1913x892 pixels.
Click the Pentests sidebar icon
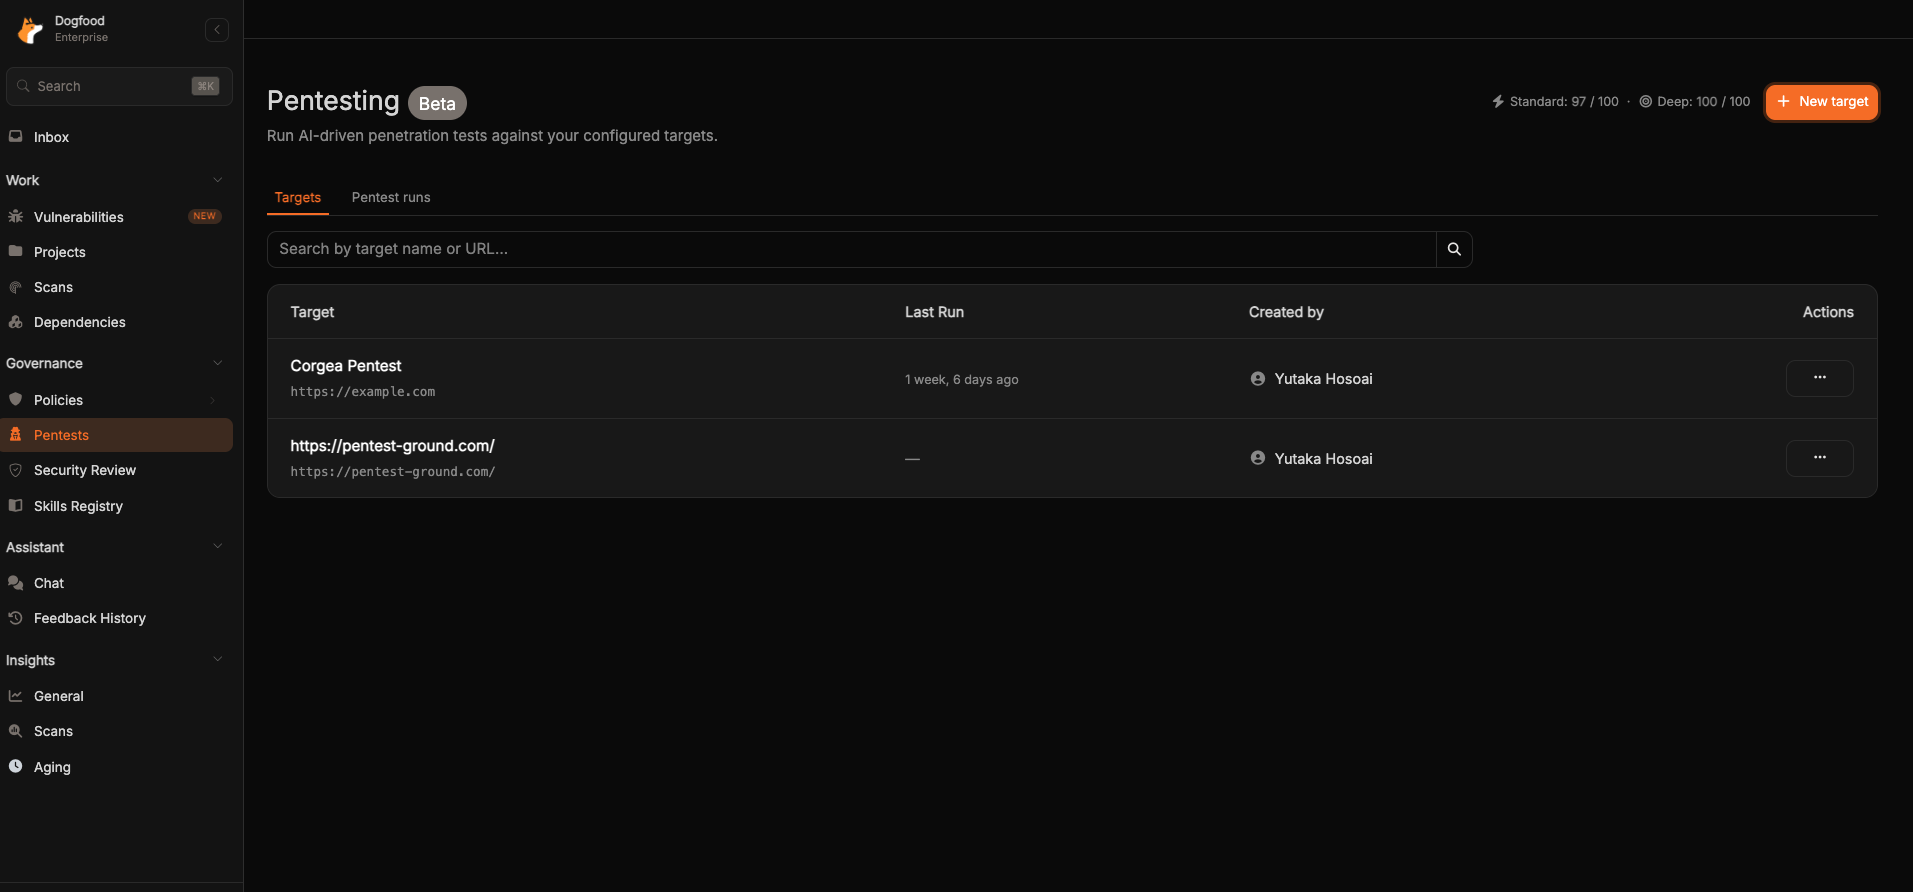(16, 434)
